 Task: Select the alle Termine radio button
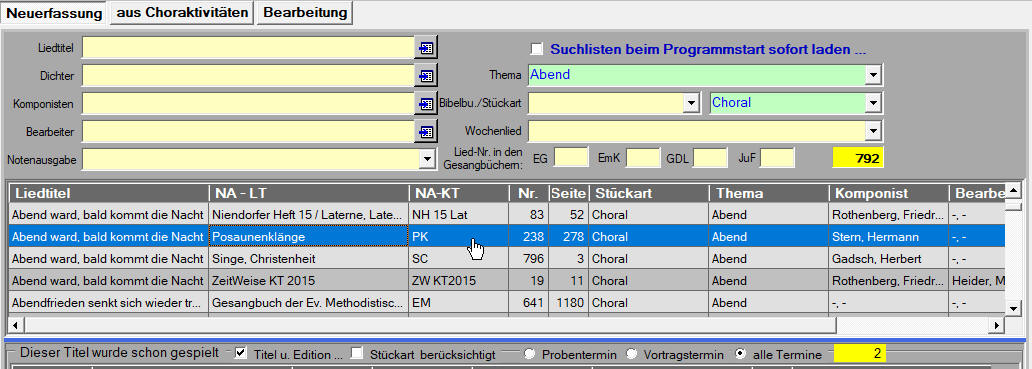pos(740,354)
